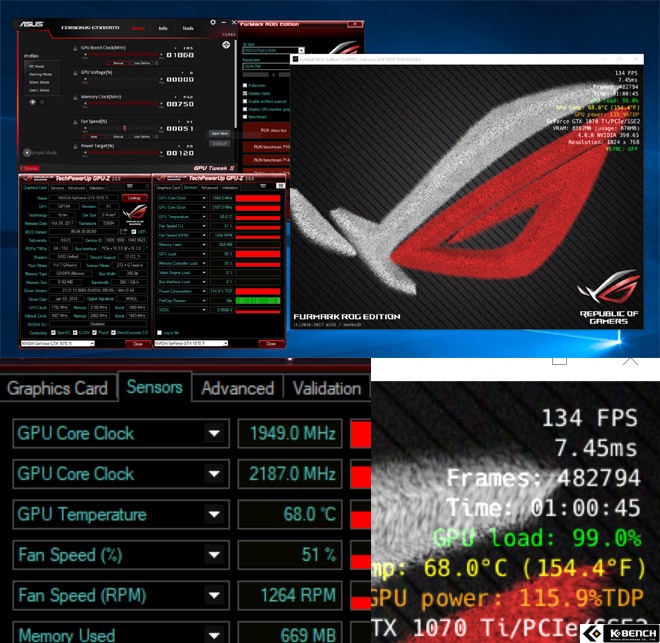Enable Log to file checkbox in GPU-Z Sensors

(160, 332)
